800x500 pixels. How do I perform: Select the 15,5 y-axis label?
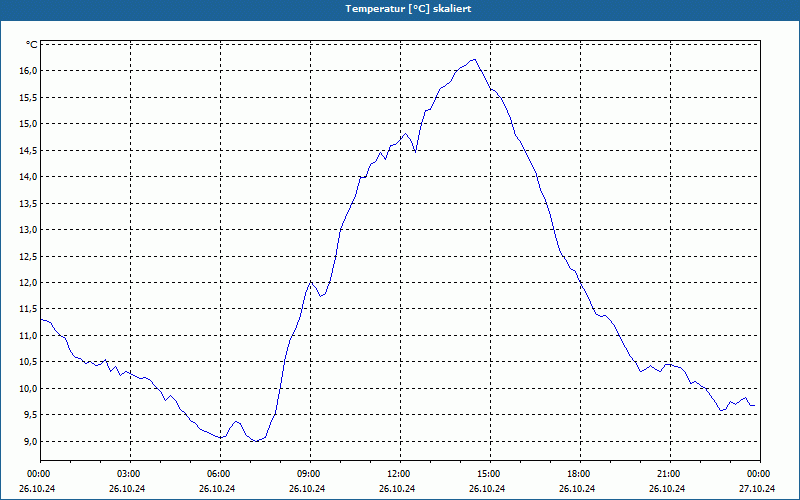click(x=29, y=97)
